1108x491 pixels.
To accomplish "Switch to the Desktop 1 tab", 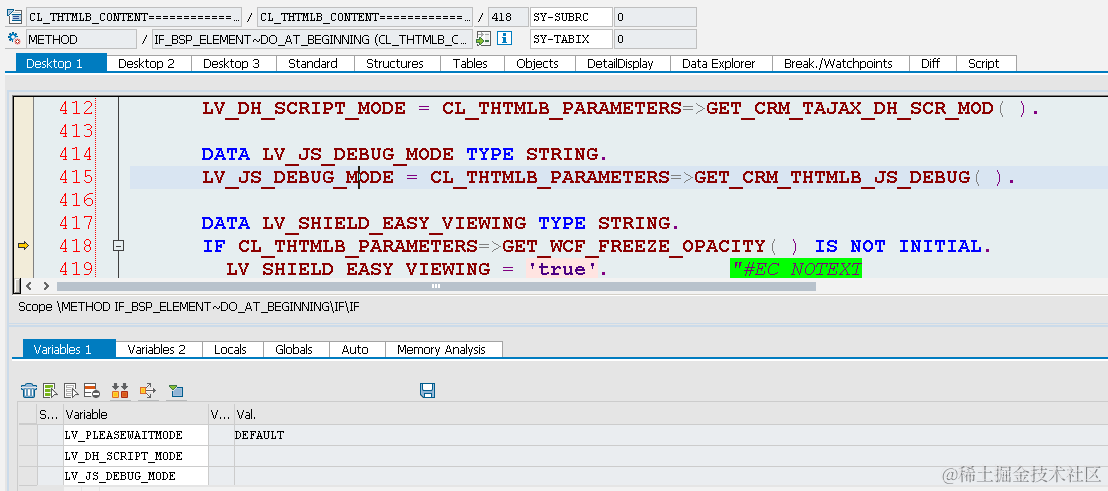I will click(61, 63).
